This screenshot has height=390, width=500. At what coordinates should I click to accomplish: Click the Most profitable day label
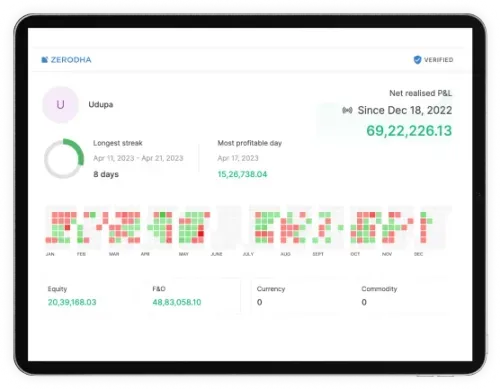point(250,143)
